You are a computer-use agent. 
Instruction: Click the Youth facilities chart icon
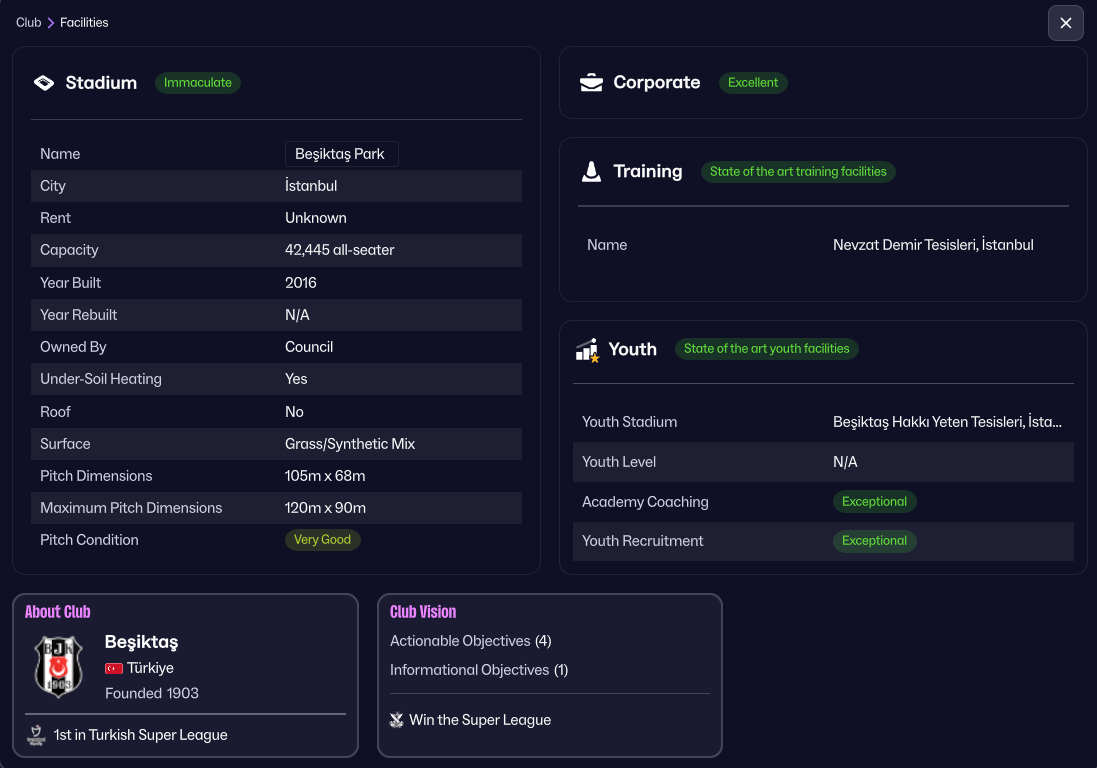pyautogui.click(x=587, y=349)
